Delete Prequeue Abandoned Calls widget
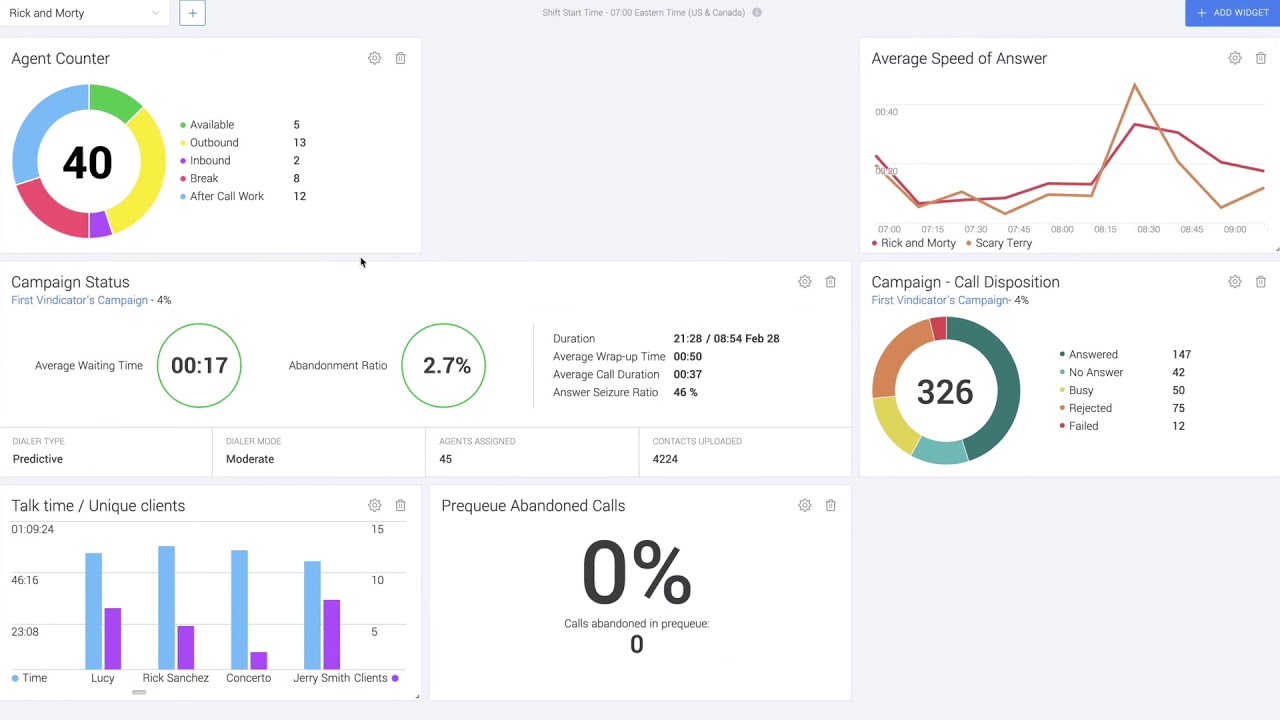 [830, 506]
